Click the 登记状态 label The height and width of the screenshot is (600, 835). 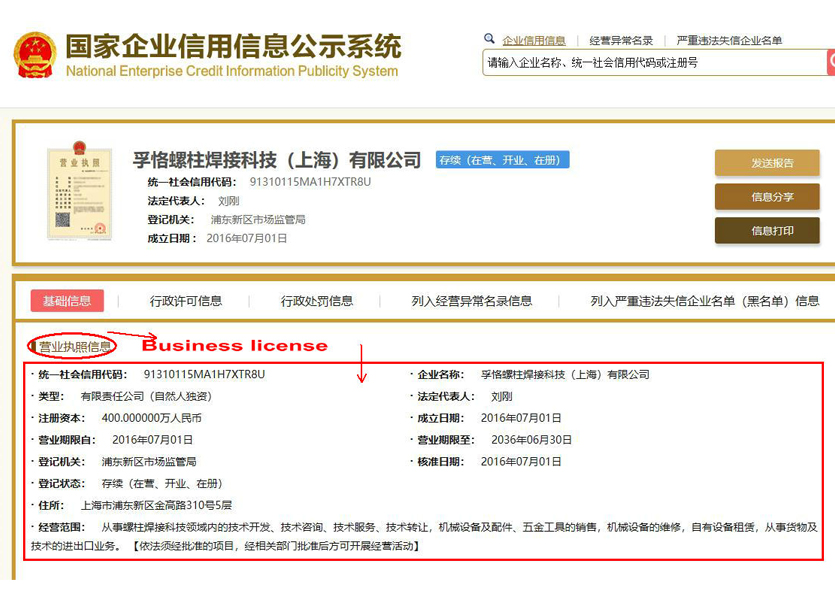[x=61, y=484]
